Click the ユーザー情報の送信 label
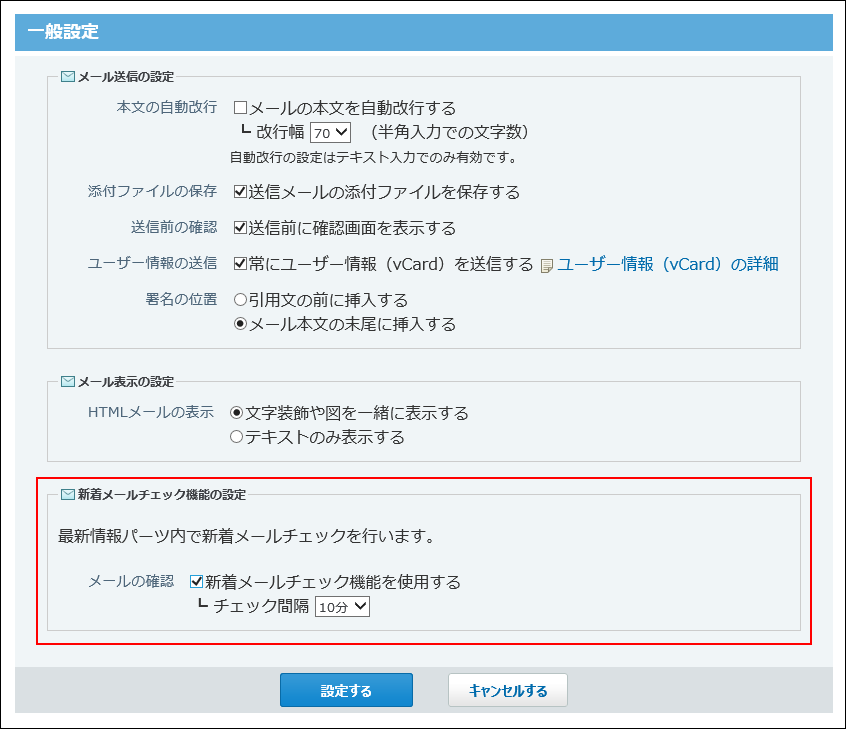Image resolution: width=846 pixels, height=729 pixels. point(152,263)
